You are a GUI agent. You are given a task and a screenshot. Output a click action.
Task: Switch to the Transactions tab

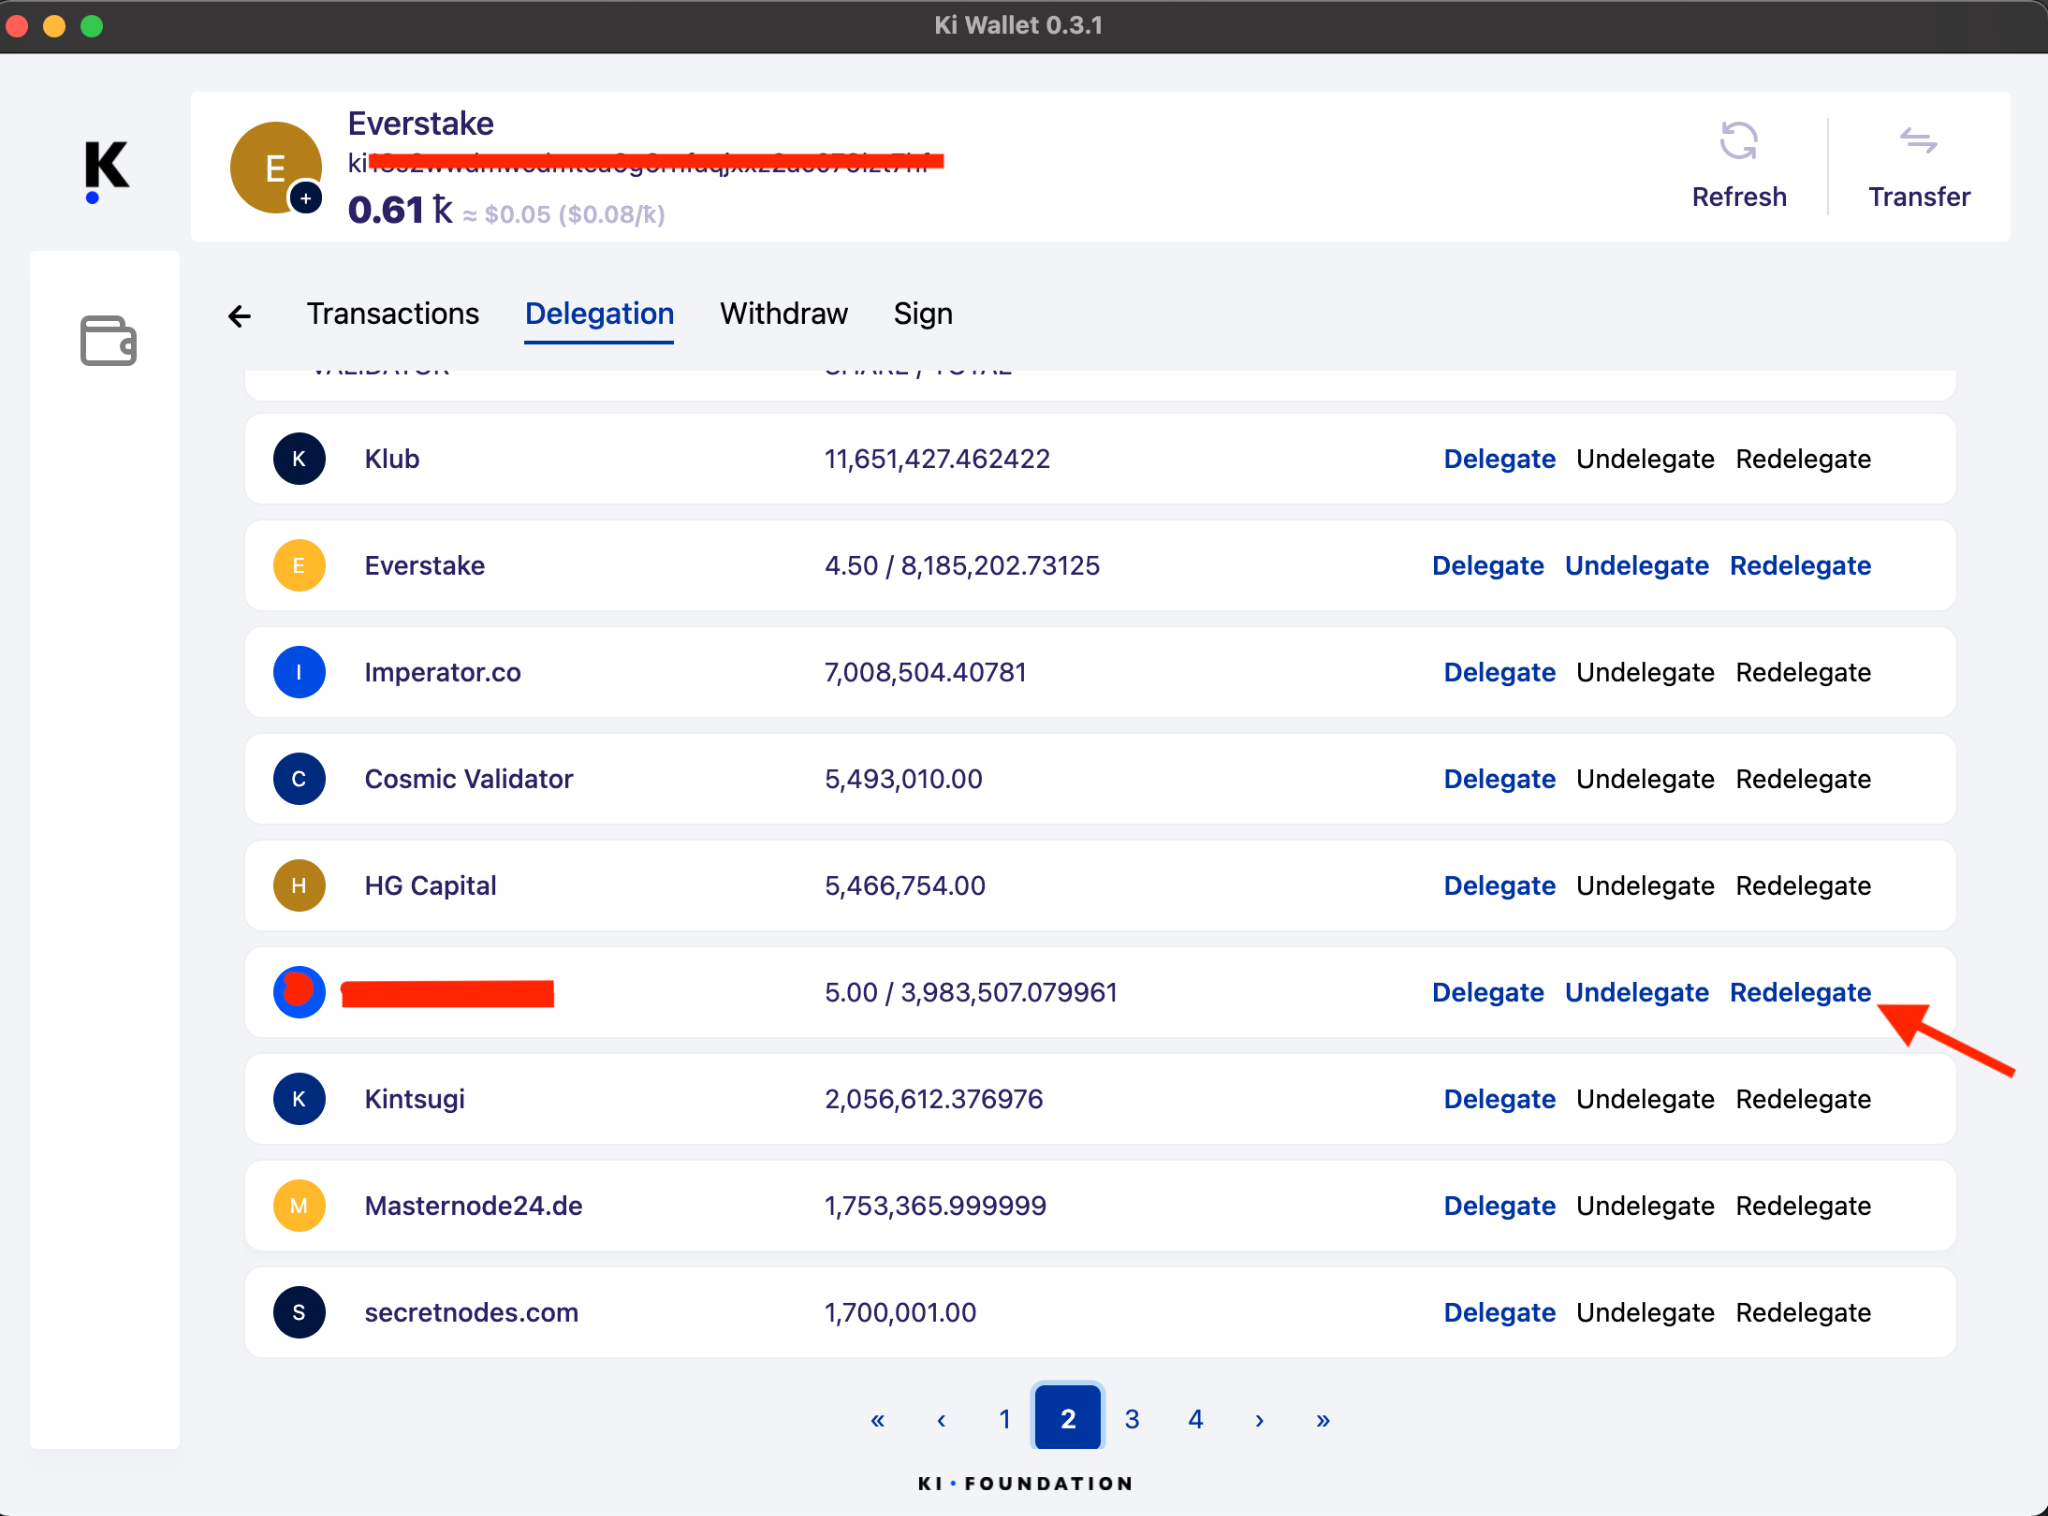pos(393,314)
